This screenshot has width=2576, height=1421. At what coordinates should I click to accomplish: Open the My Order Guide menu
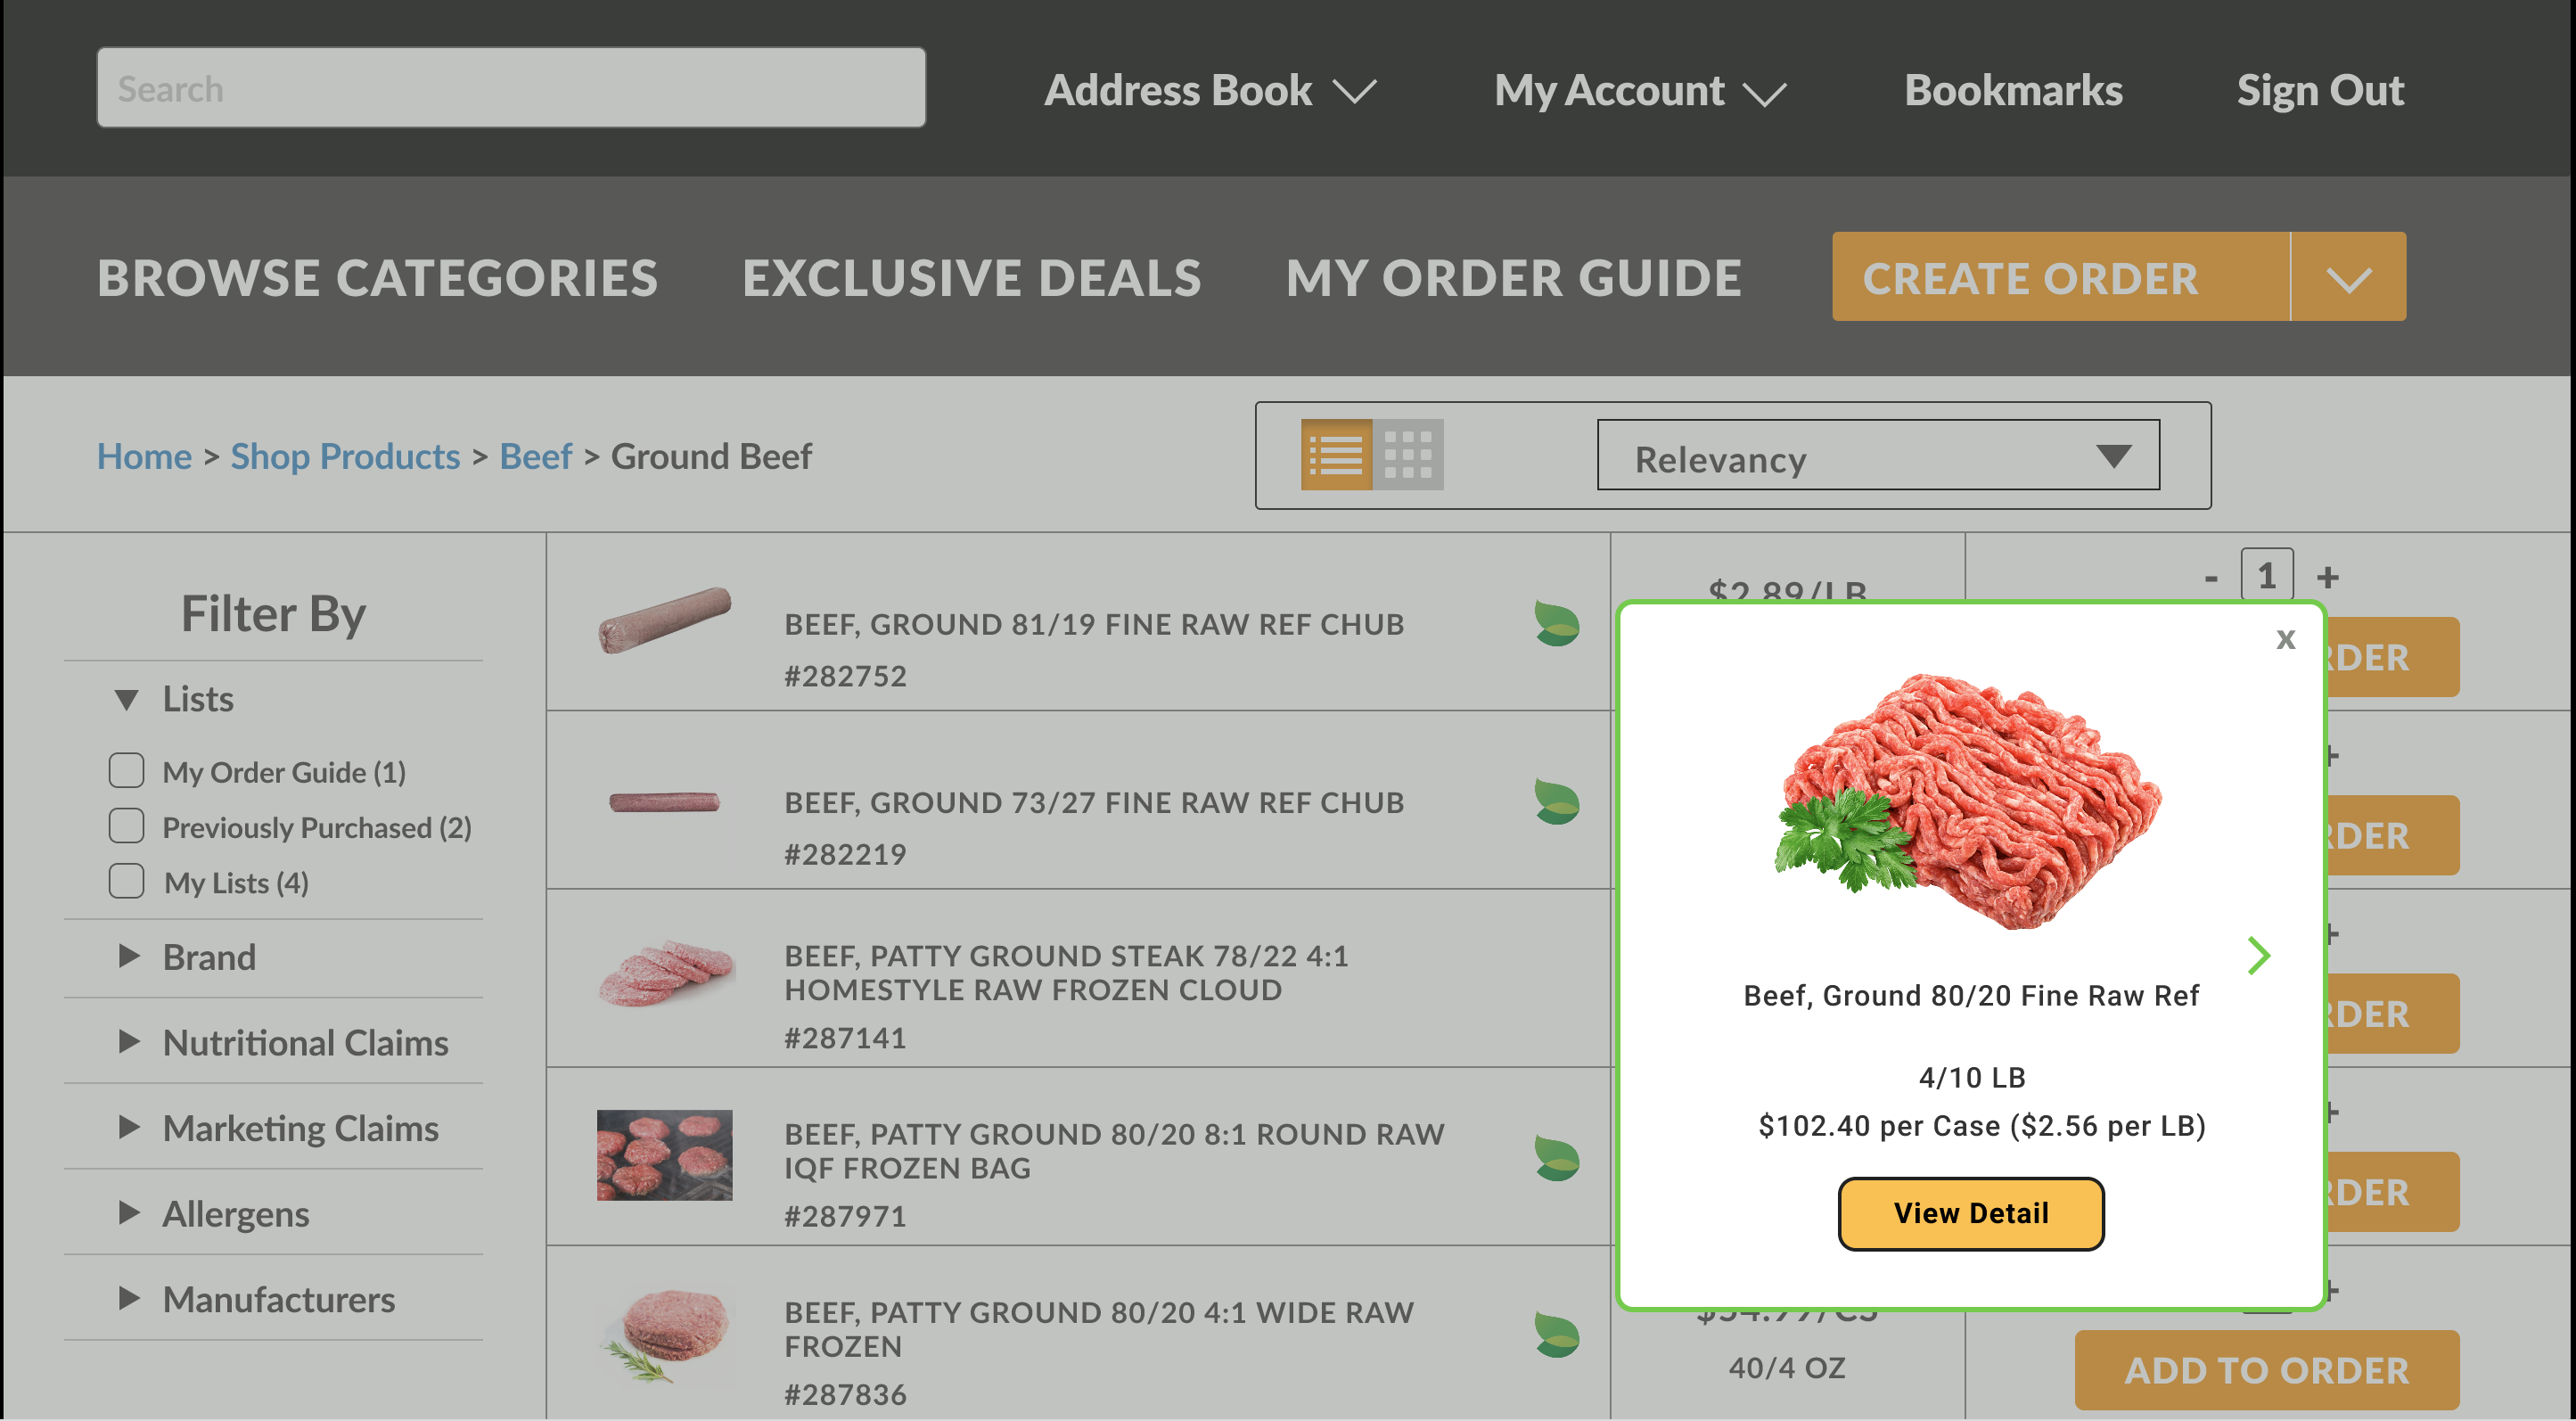(x=1513, y=277)
